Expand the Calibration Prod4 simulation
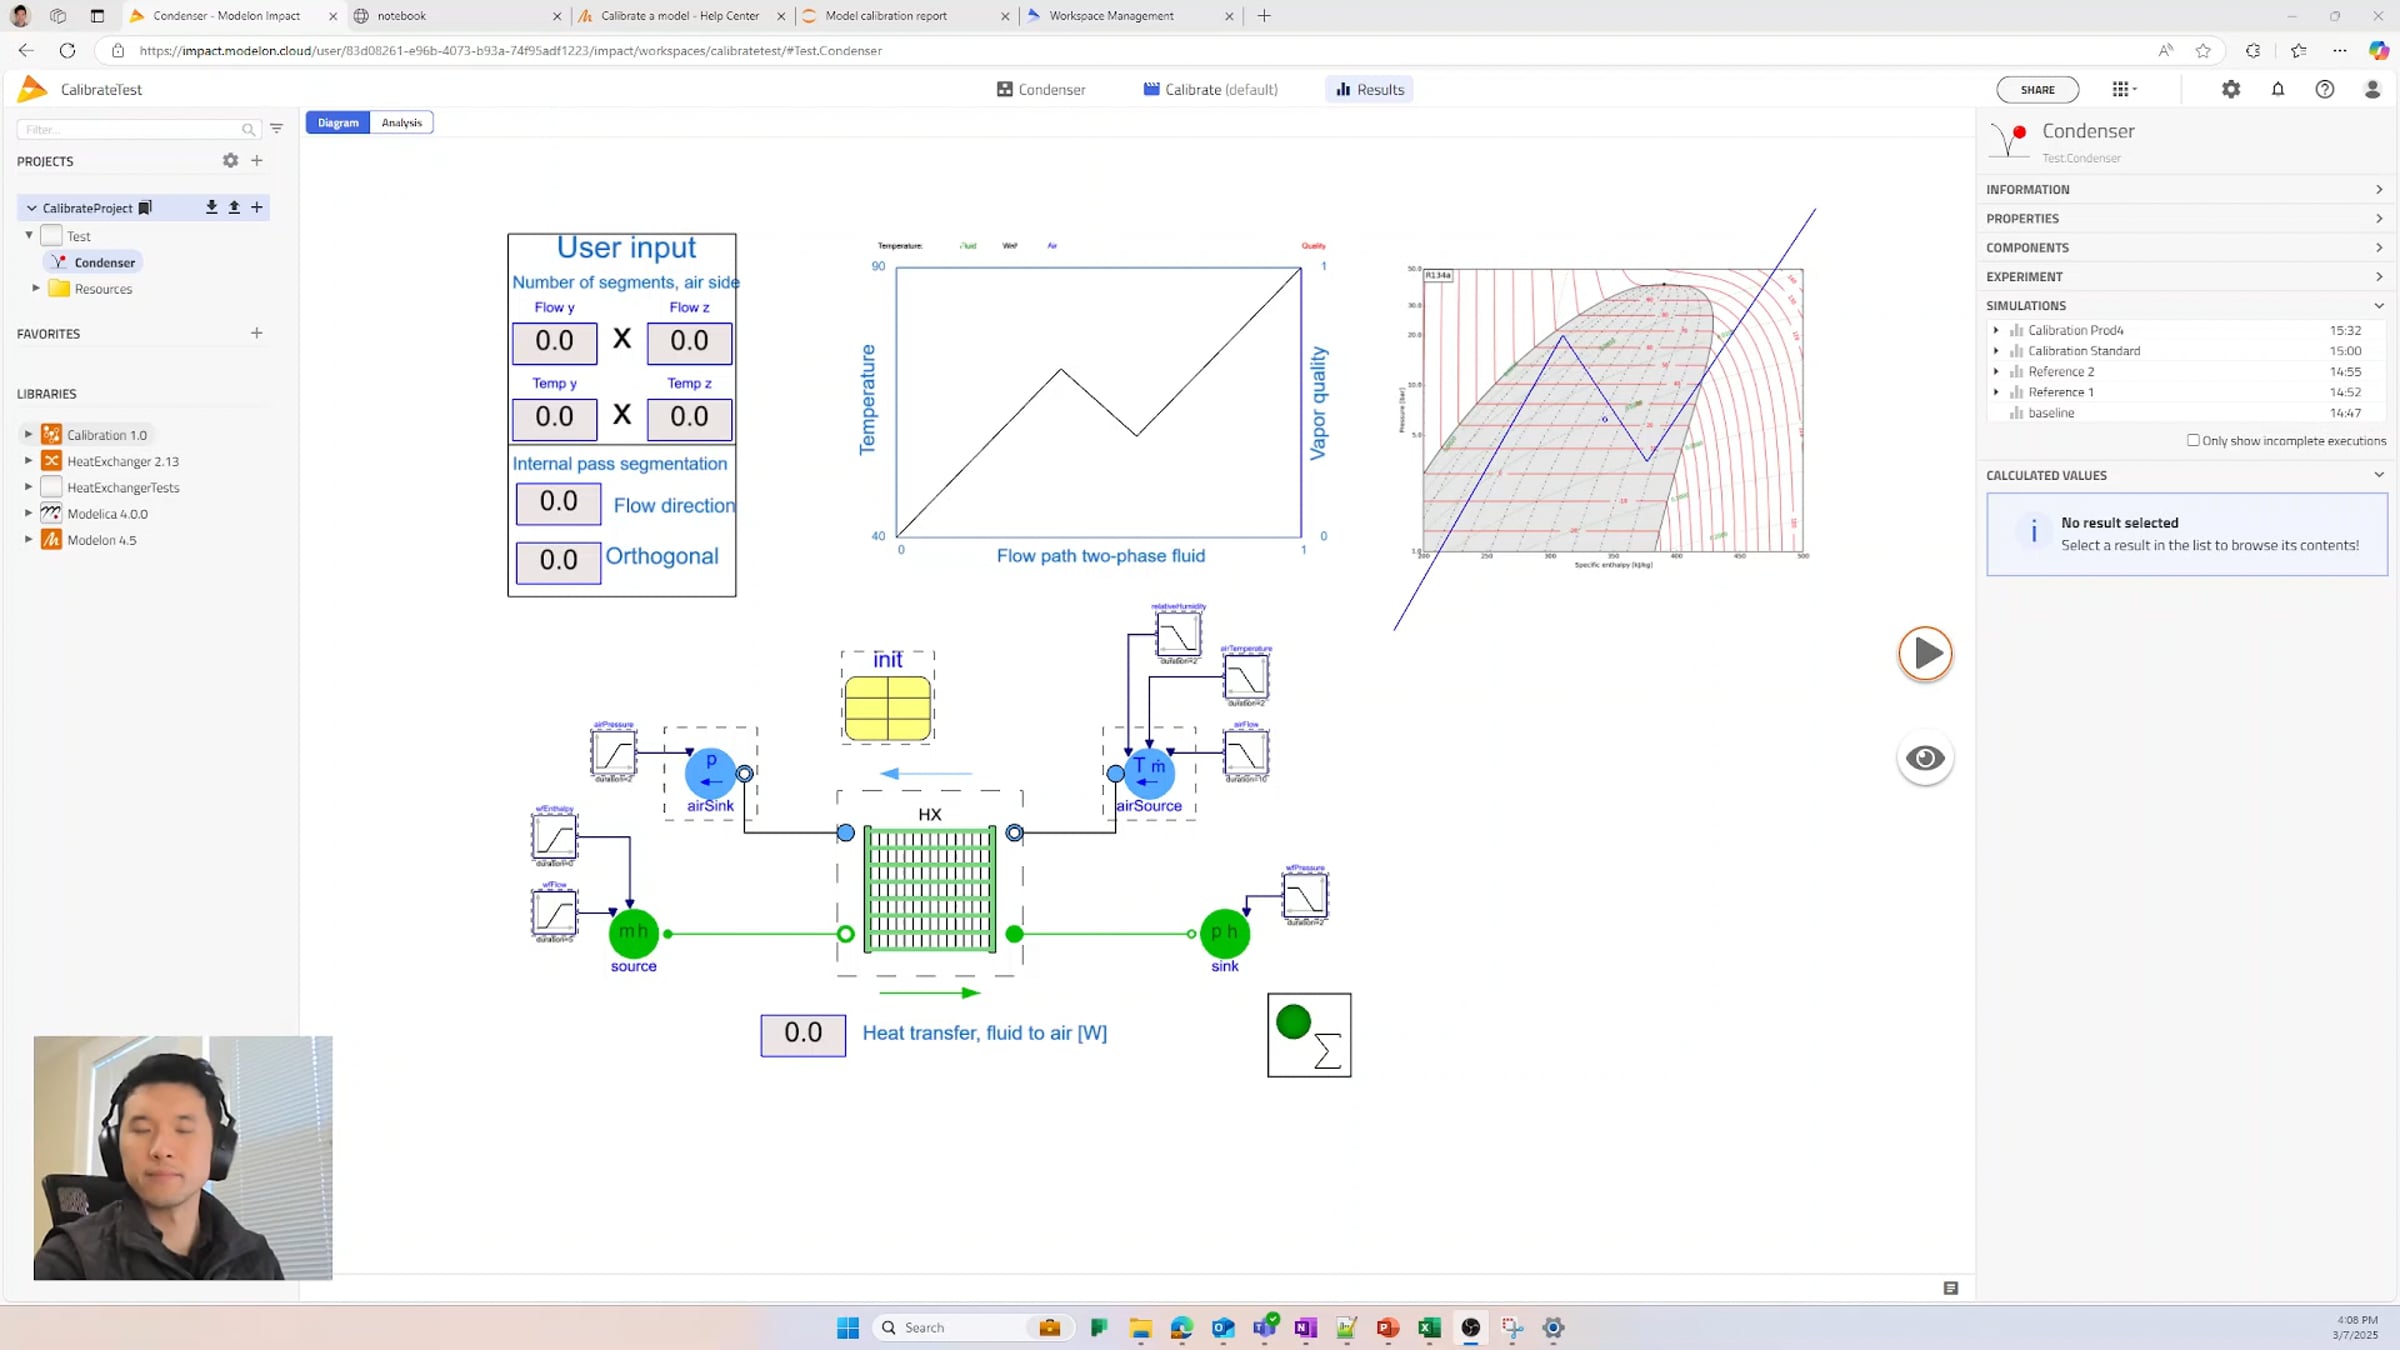This screenshot has height=1350, width=2400. 1996,330
